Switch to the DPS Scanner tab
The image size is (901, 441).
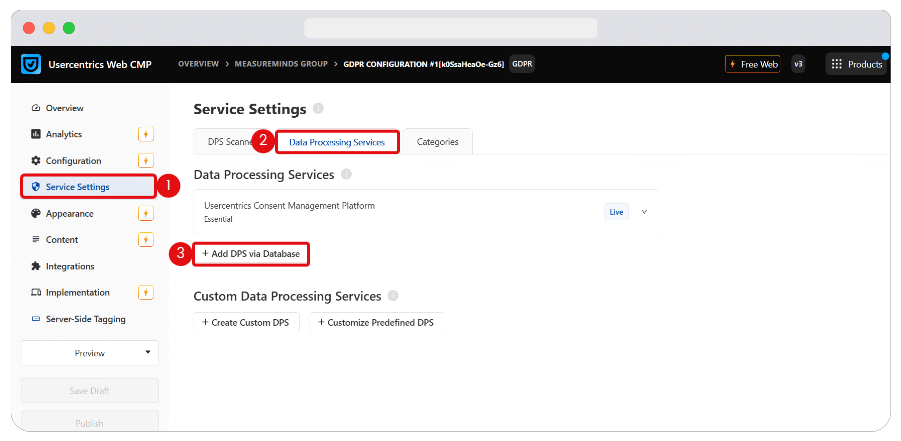click(x=230, y=141)
